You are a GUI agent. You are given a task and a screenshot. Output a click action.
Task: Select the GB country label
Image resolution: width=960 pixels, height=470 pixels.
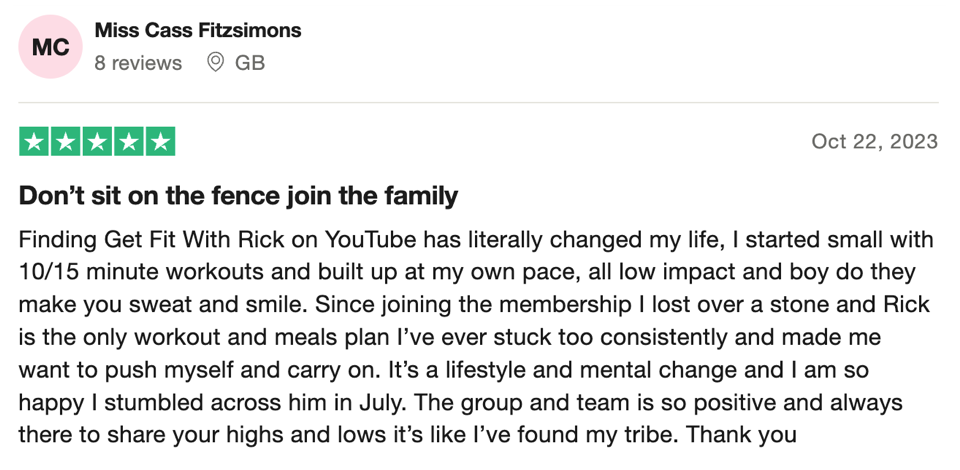point(250,63)
